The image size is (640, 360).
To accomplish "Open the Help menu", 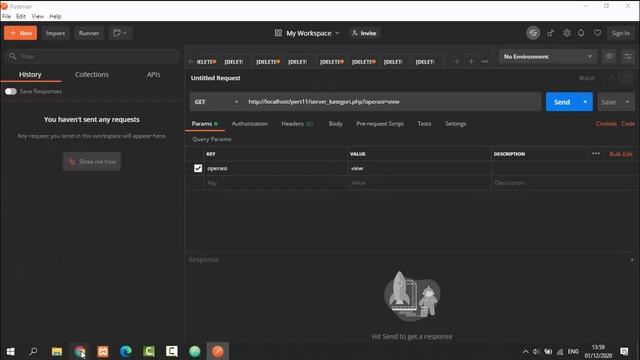I will coord(55,16).
